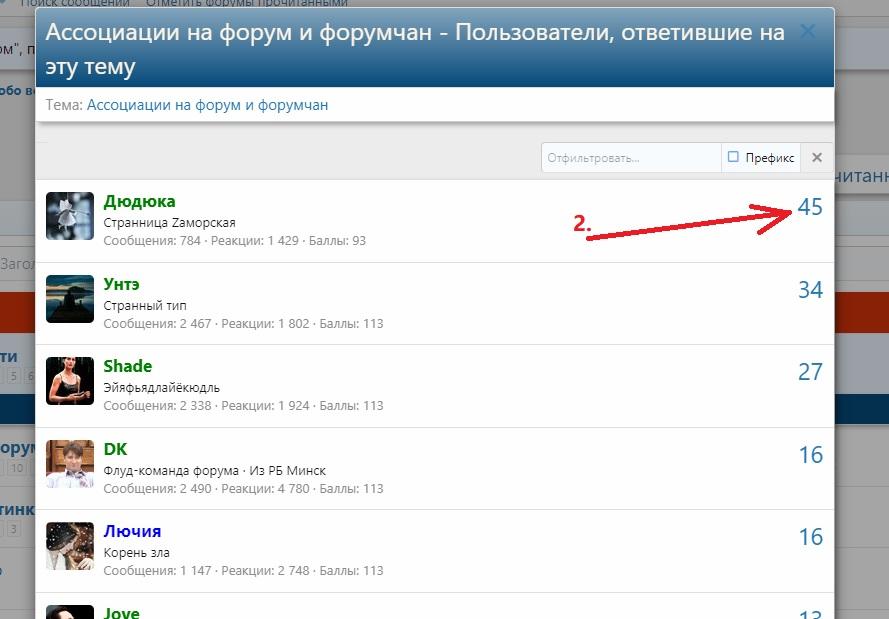The height and width of the screenshot is (619, 889).
Task: Click the text Реакции: 1 924
Action: 265,406
